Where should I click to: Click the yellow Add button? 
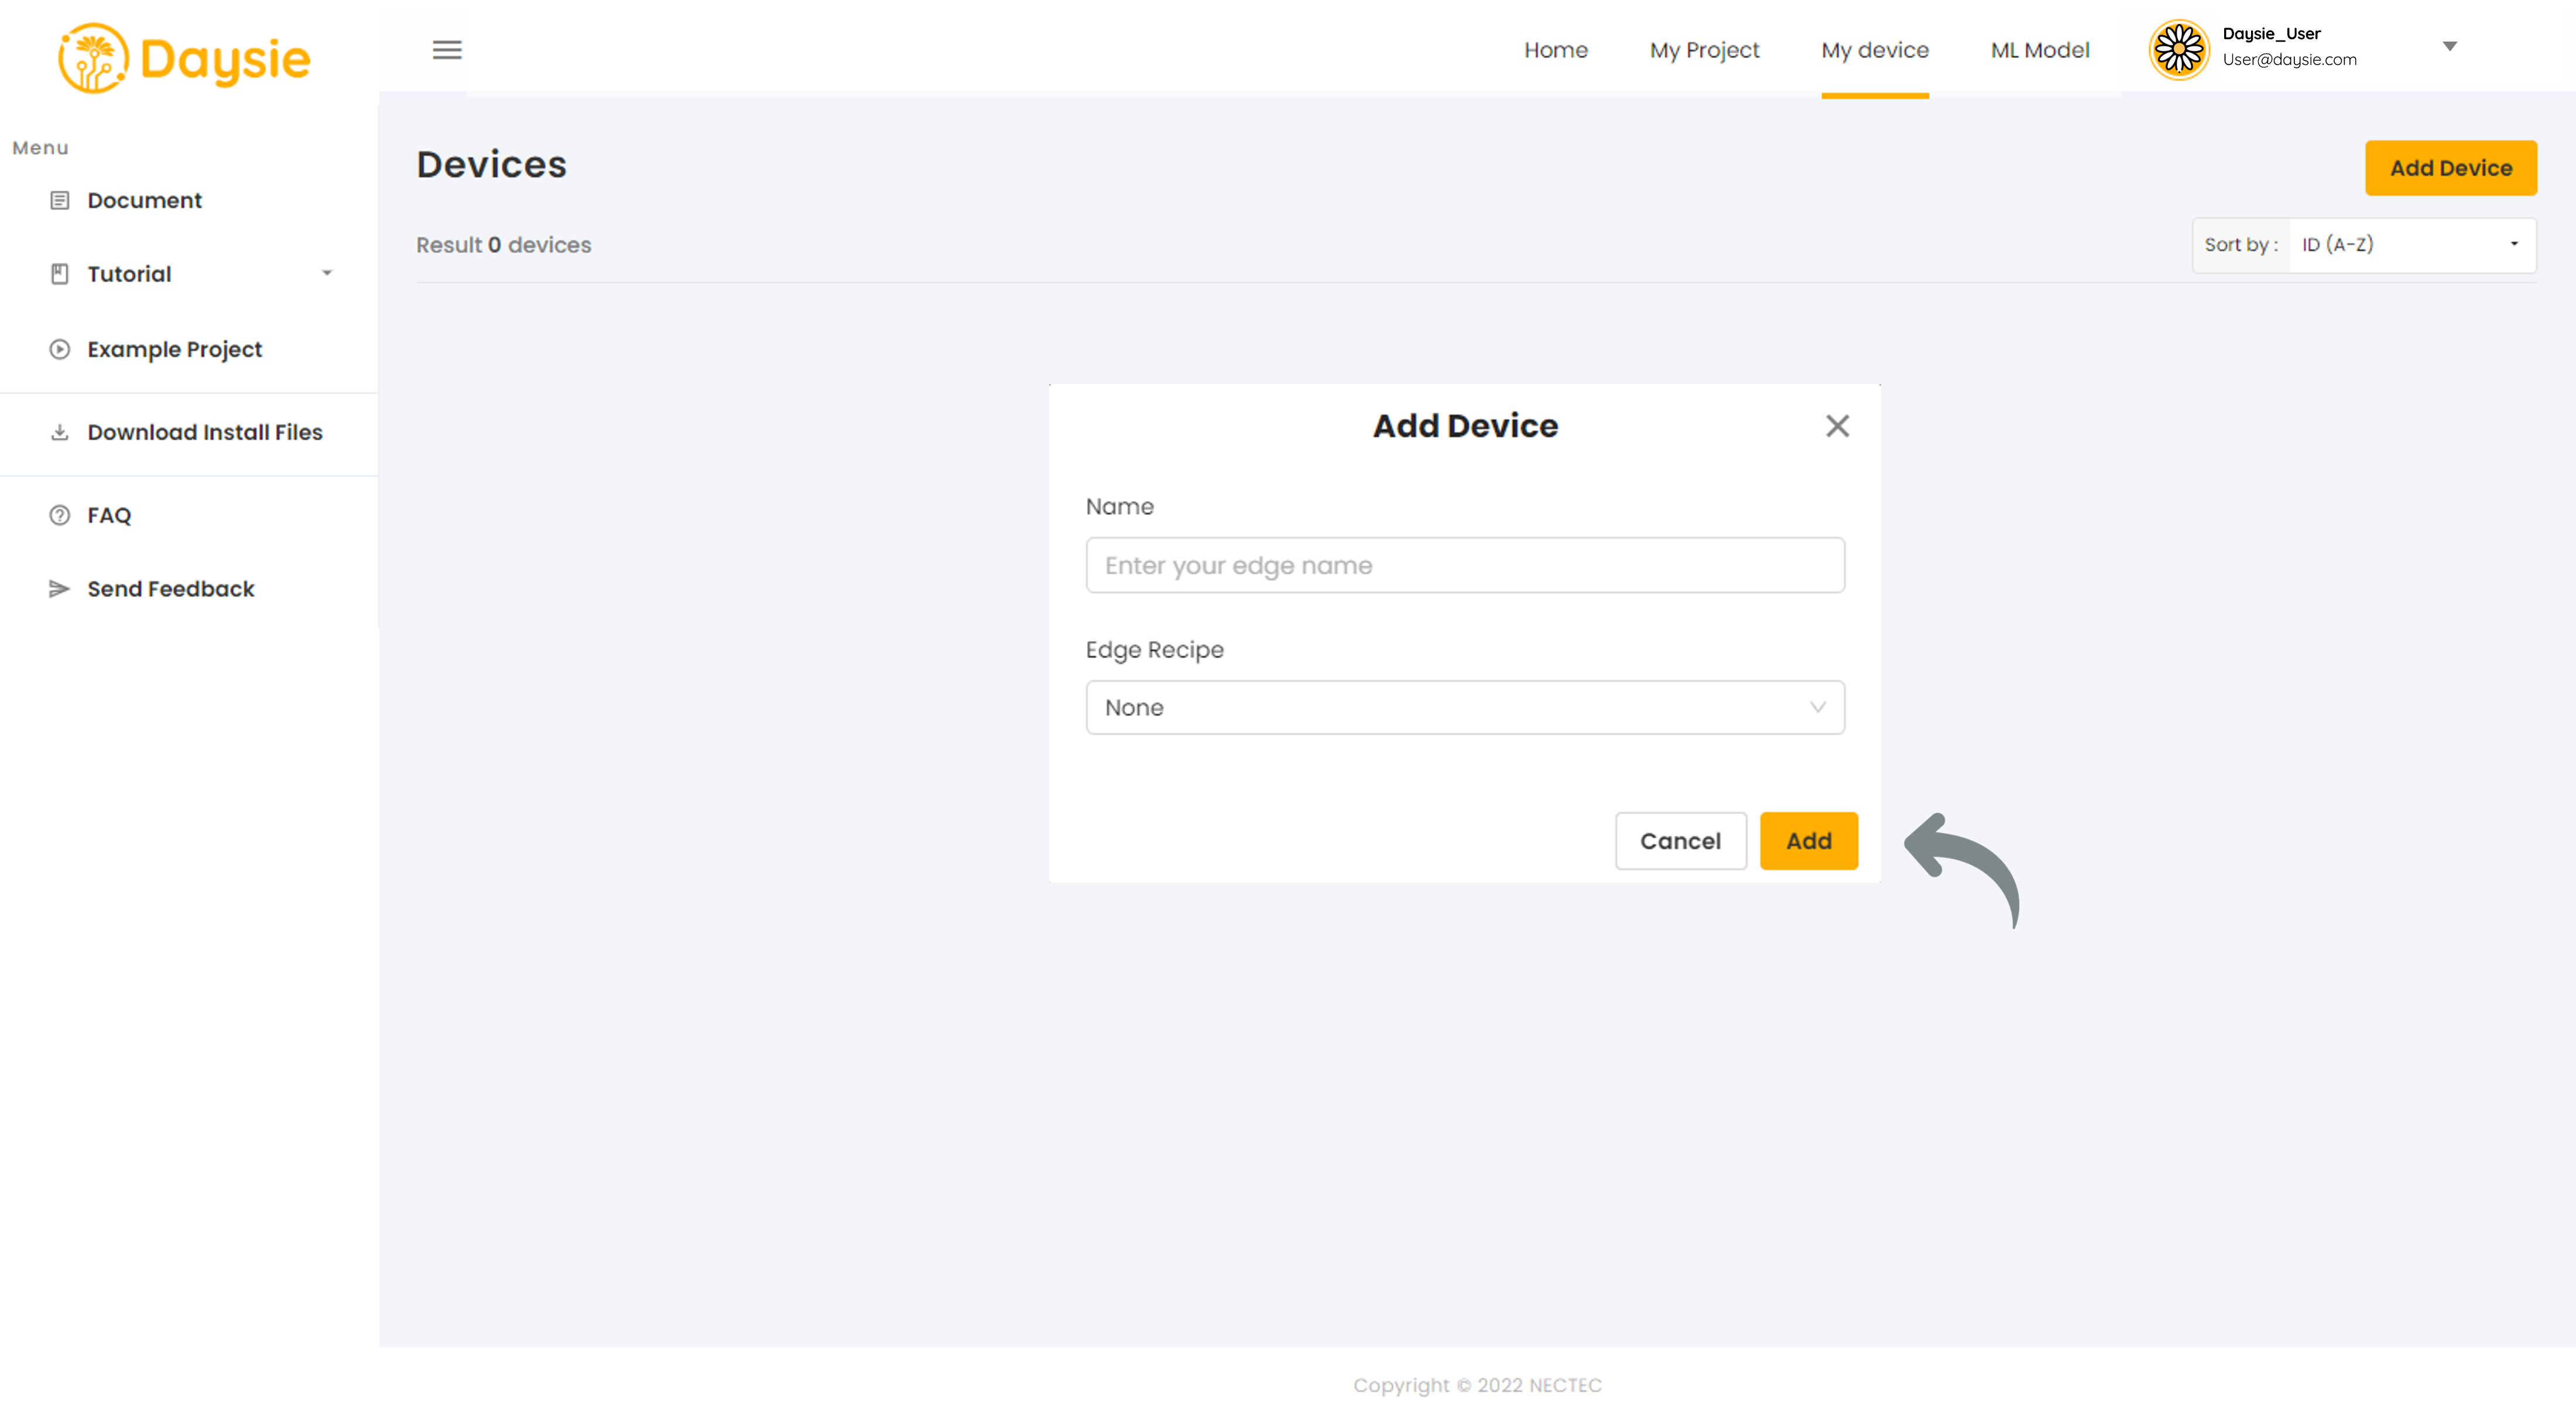coord(1808,841)
